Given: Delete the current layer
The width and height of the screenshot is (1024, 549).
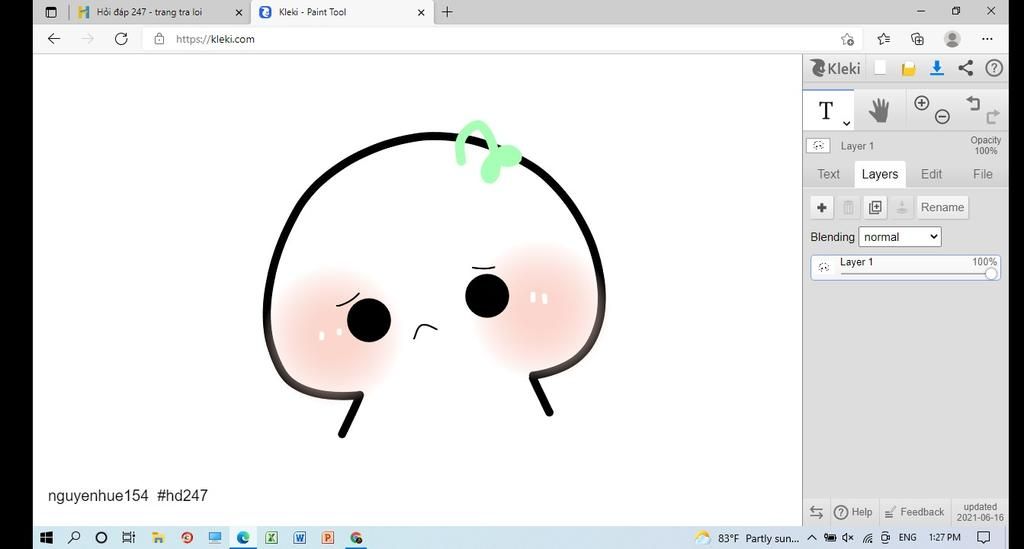Looking at the screenshot, I should (x=848, y=208).
